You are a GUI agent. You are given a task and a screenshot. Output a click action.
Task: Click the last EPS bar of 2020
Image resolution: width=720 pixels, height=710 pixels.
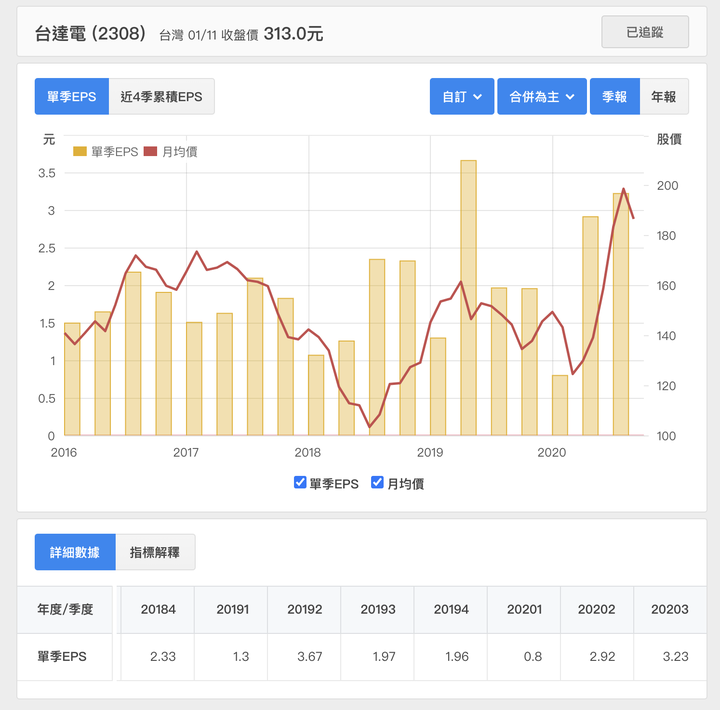click(x=621, y=314)
